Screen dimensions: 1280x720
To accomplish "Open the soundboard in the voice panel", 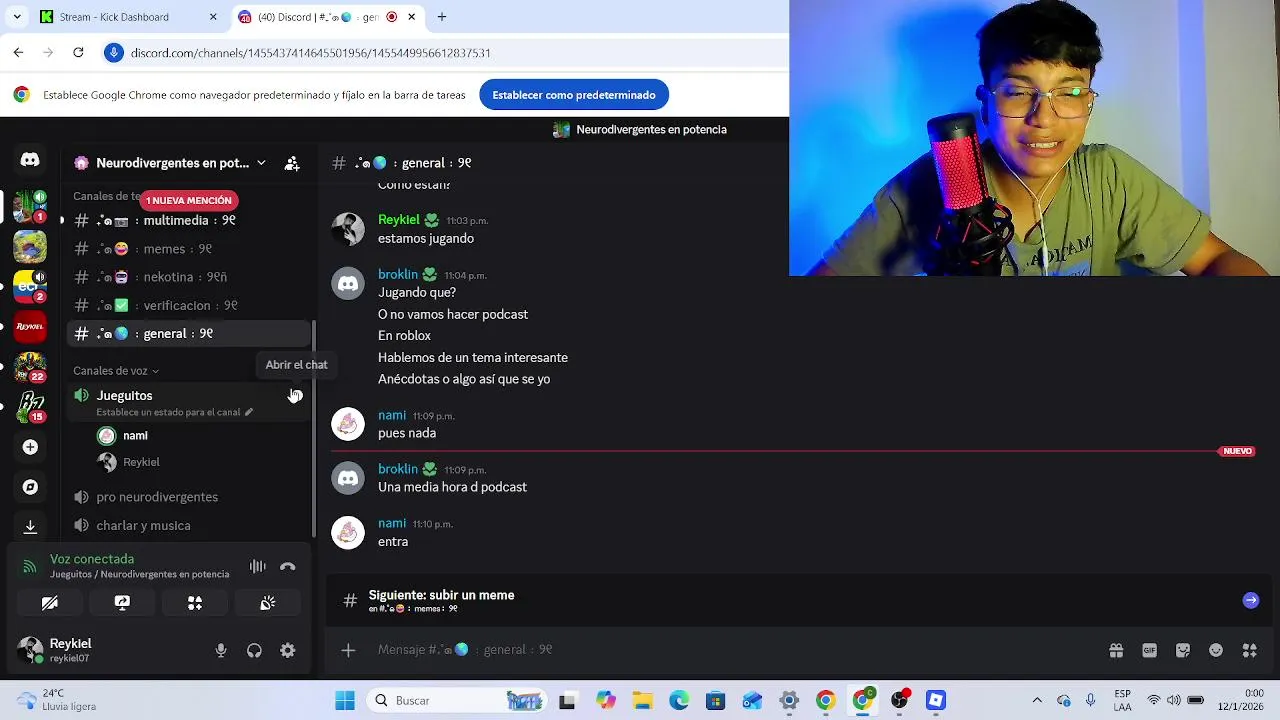I will tap(268, 603).
